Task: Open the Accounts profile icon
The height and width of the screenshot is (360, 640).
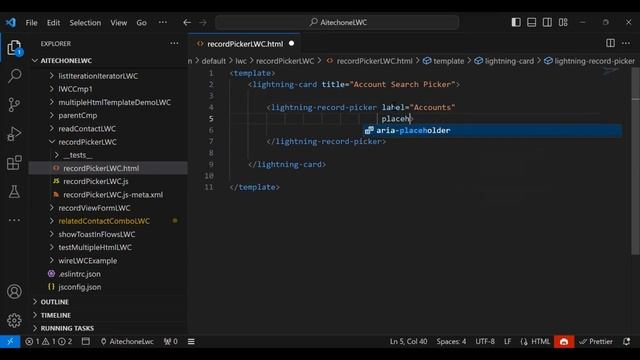Action: (x=14, y=291)
